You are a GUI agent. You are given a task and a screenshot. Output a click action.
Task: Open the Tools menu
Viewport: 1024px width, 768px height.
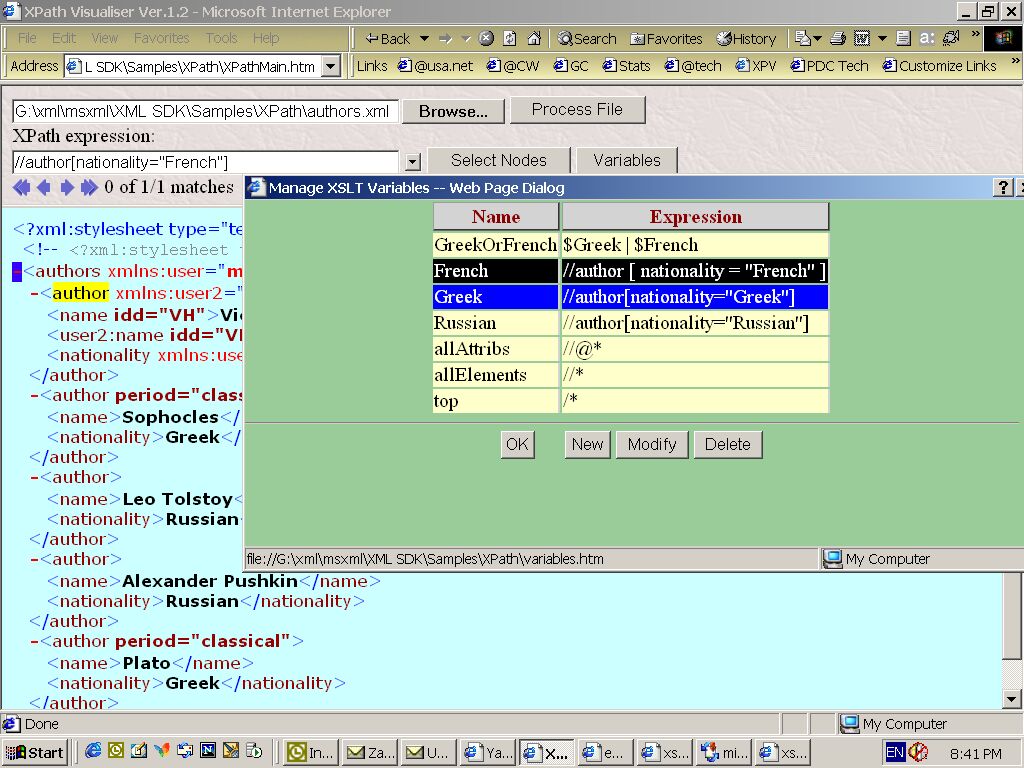(x=221, y=38)
